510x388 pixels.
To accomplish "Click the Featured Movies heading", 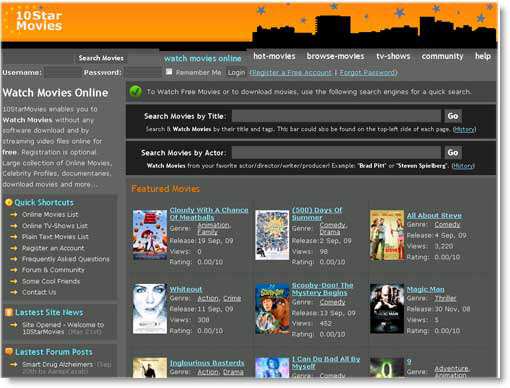I will tap(165, 189).
